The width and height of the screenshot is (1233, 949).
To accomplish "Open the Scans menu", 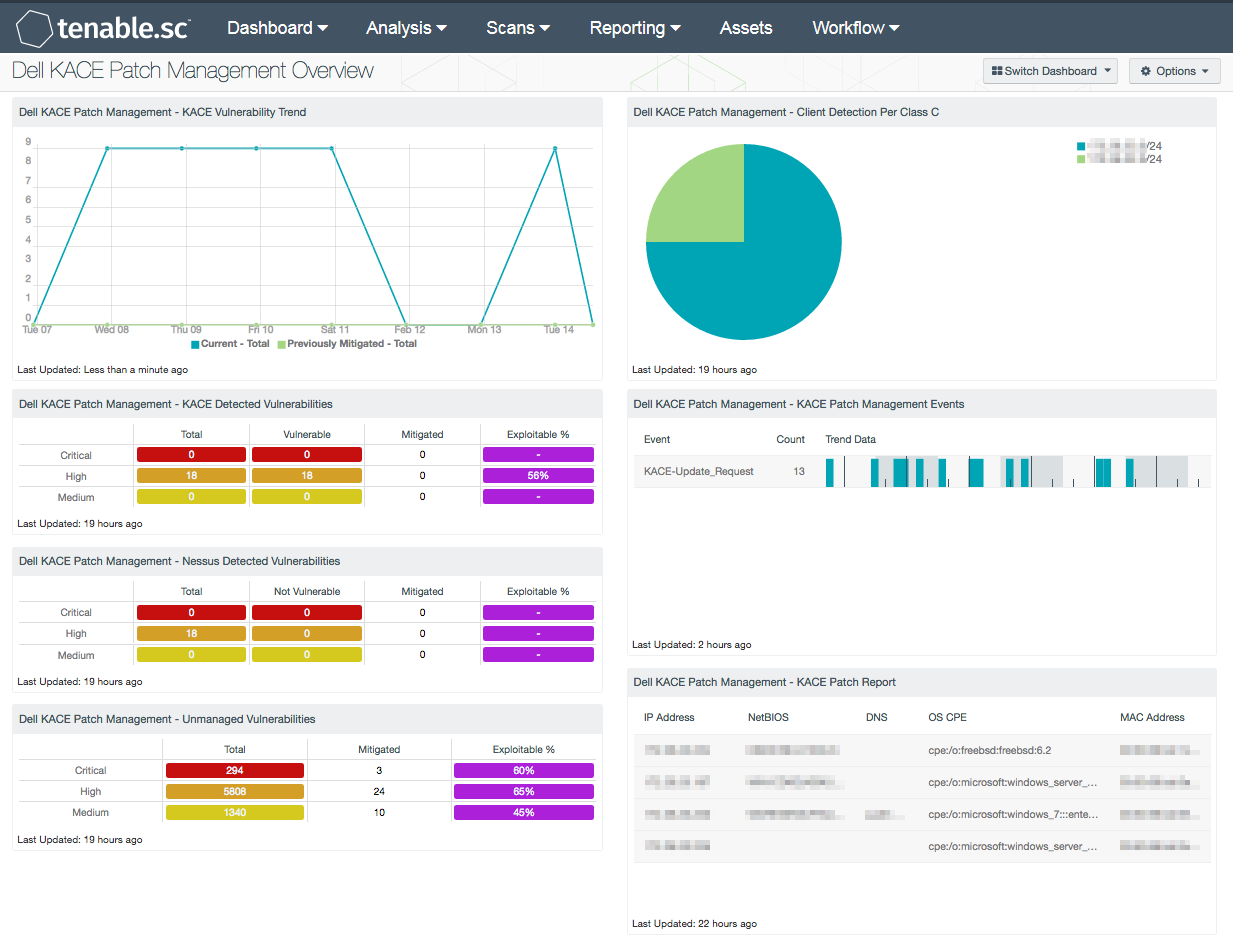I will point(518,28).
